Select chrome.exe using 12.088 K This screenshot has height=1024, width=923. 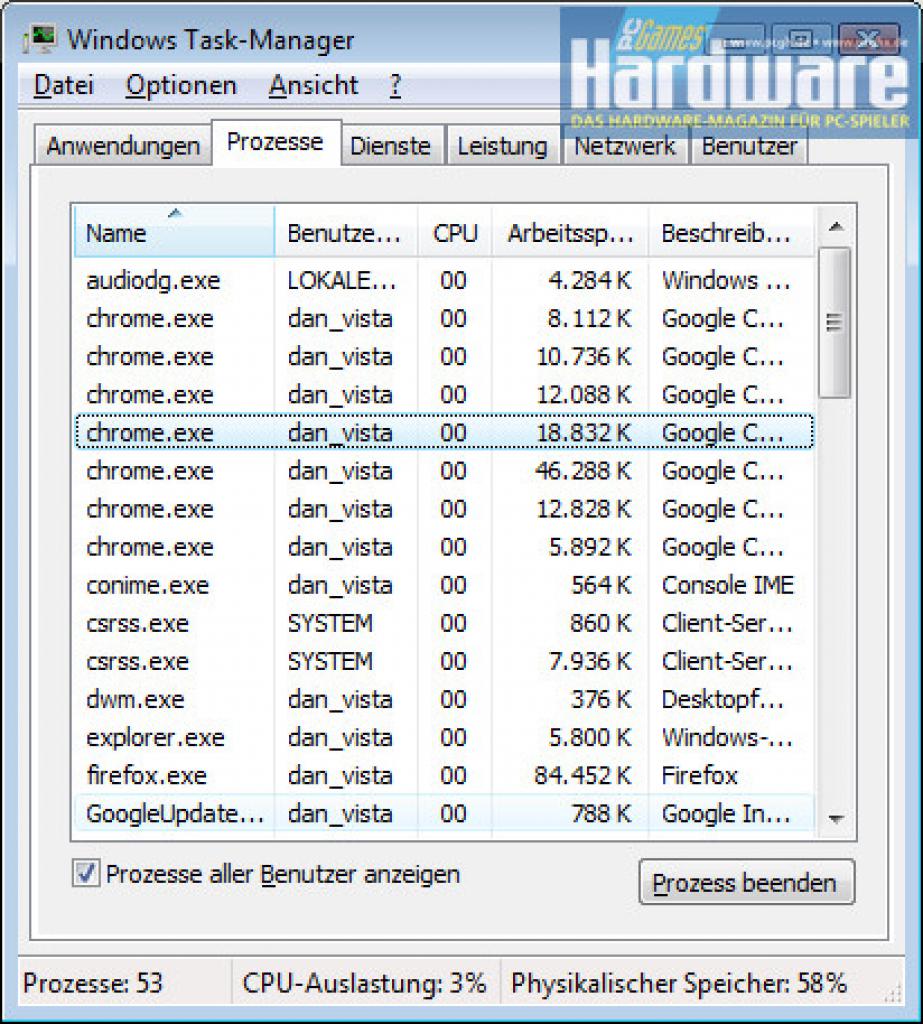pyautogui.click(x=444, y=394)
